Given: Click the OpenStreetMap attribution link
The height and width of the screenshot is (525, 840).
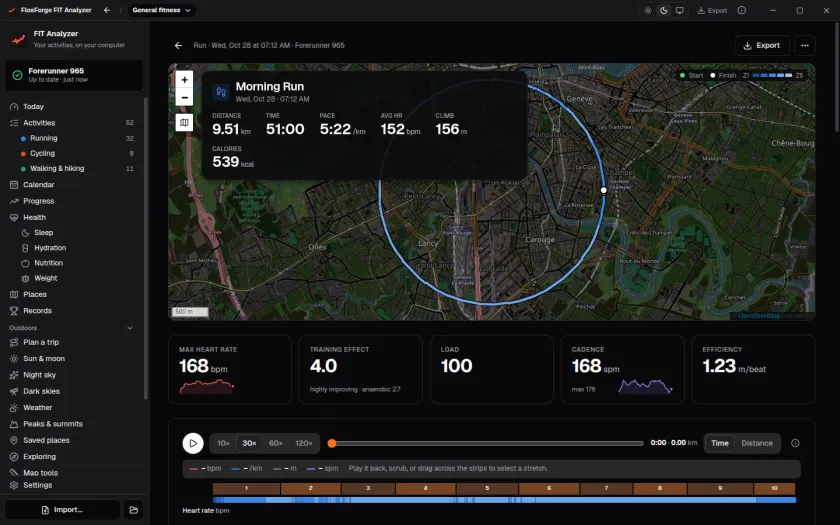Looking at the screenshot, I should [x=759, y=316].
